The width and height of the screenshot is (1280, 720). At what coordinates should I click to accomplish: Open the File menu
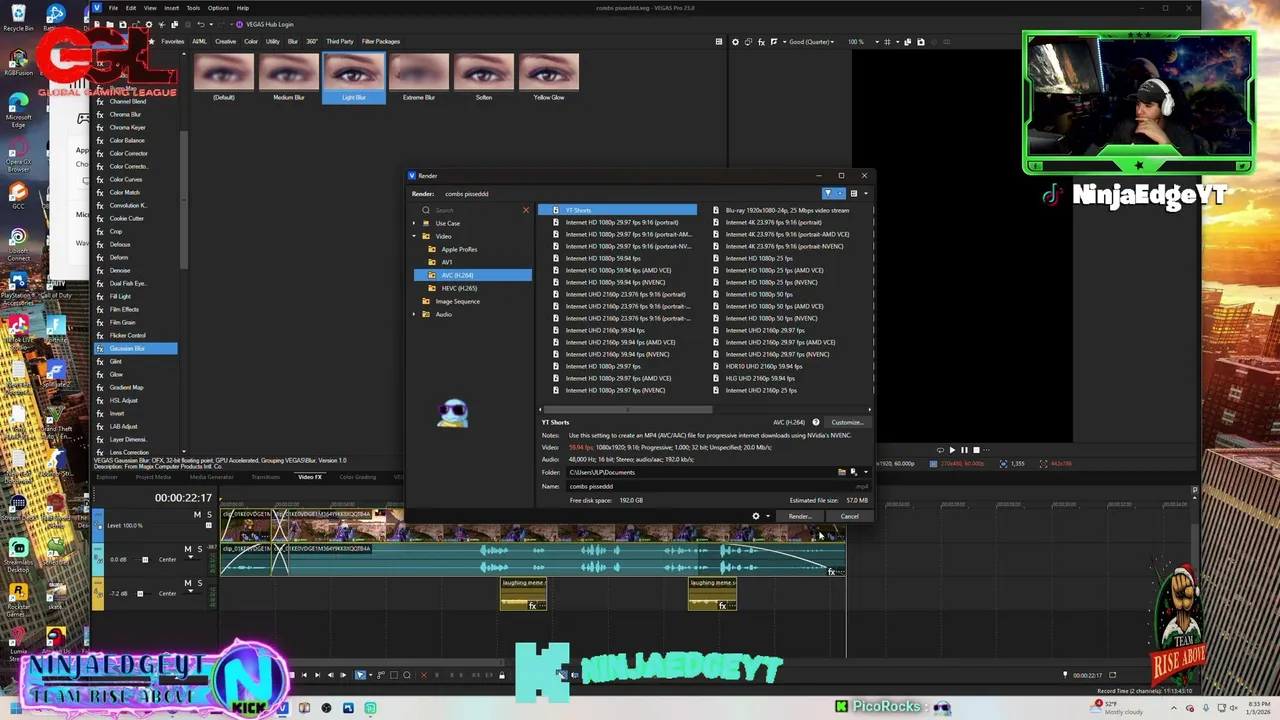(x=113, y=8)
